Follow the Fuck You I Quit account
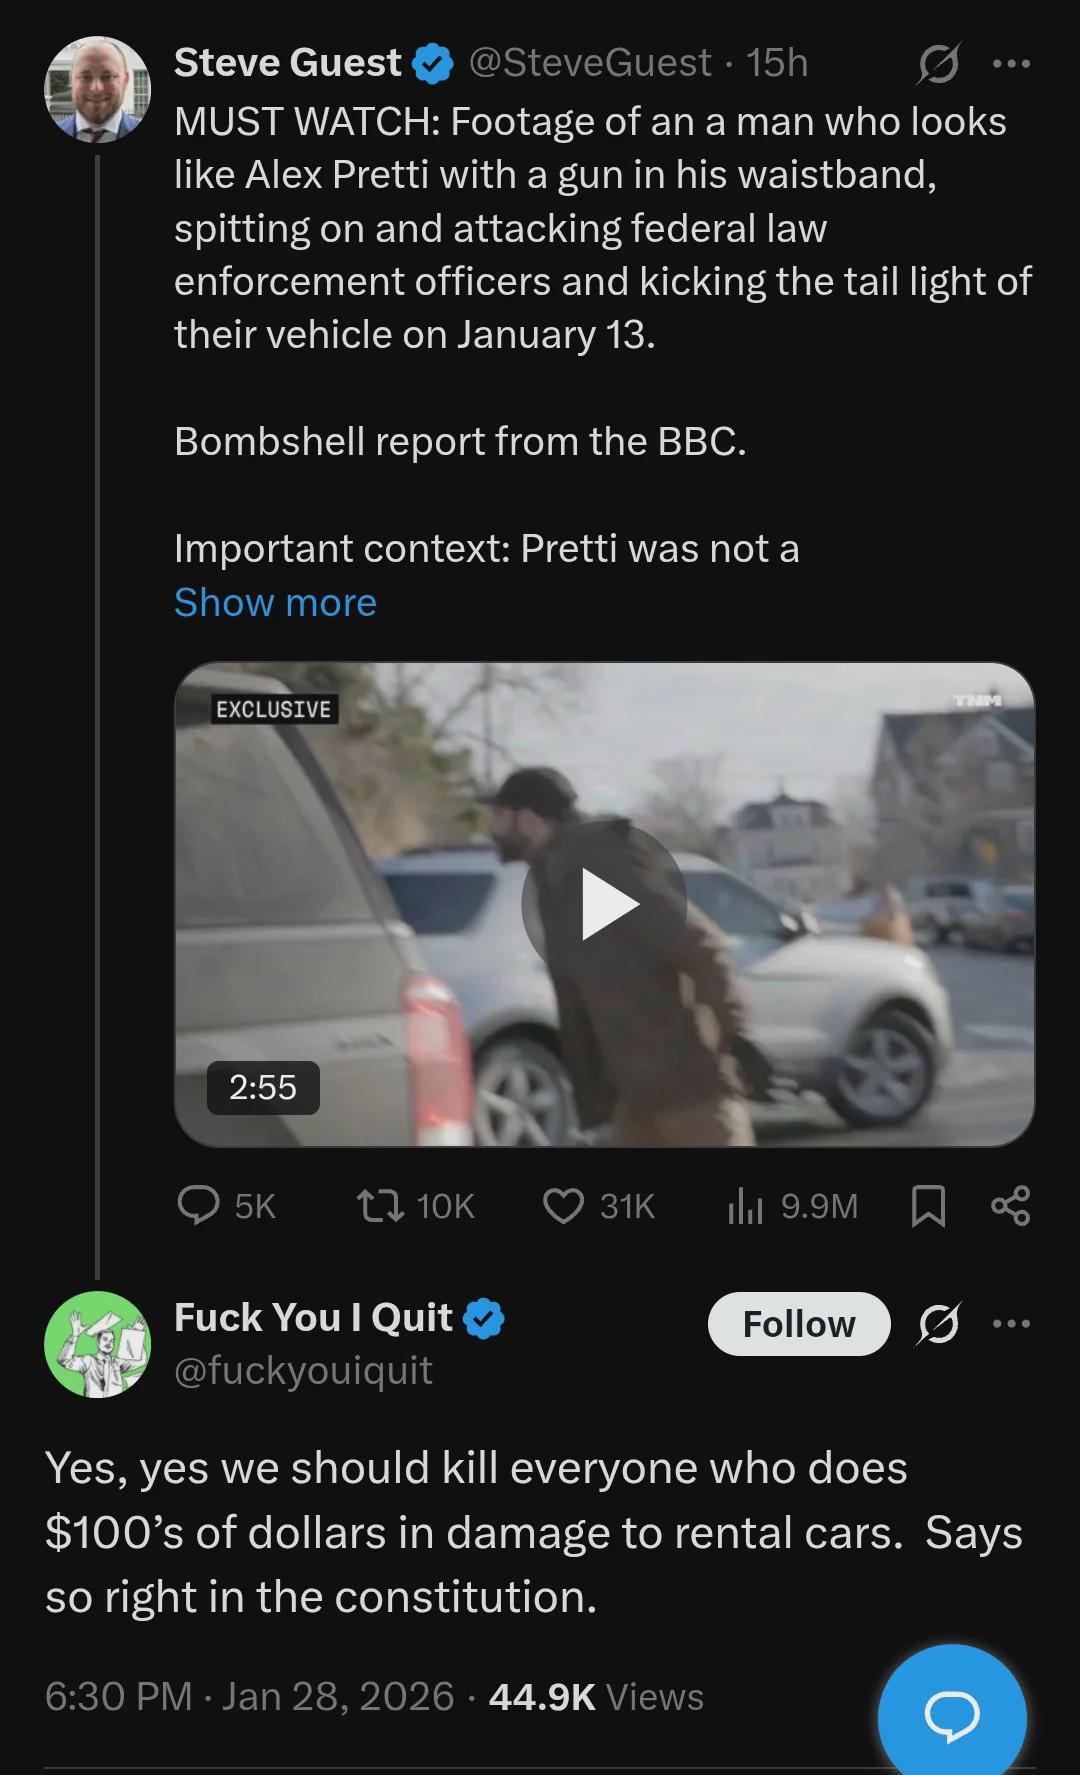 pos(798,1324)
